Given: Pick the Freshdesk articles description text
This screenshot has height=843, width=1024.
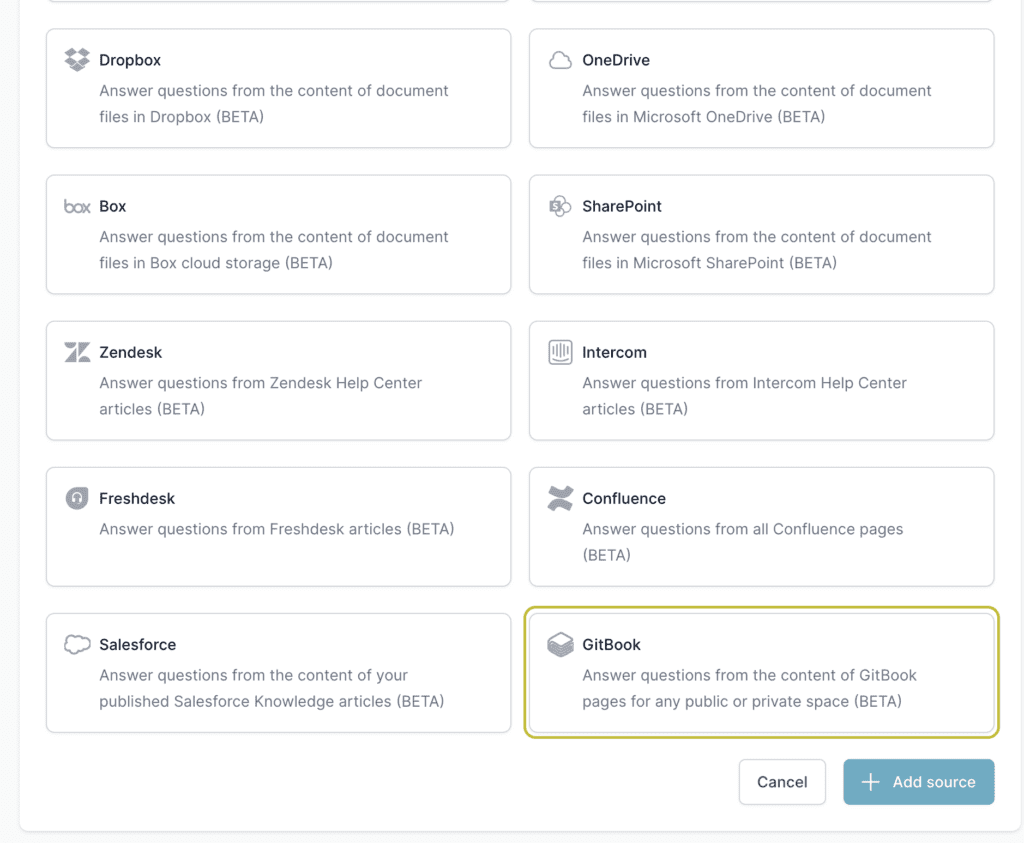Looking at the screenshot, I should (276, 528).
